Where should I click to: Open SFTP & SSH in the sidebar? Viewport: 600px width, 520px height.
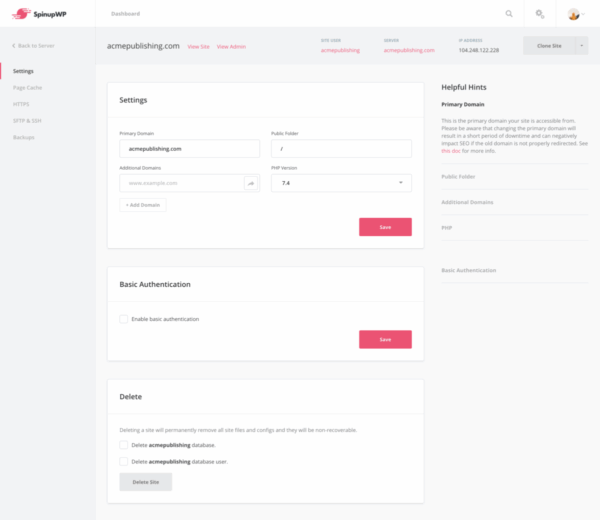(27, 121)
